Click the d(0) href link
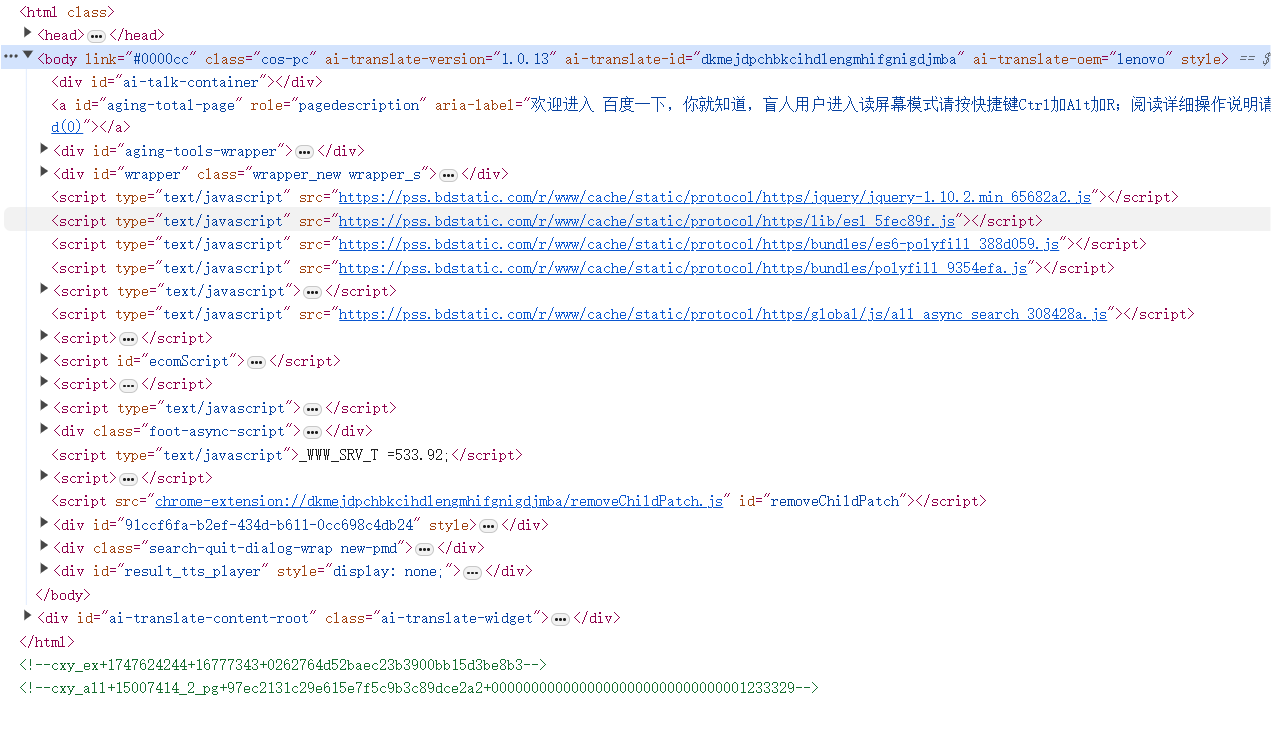The height and width of the screenshot is (731, 1271). [x=67, y=127]
